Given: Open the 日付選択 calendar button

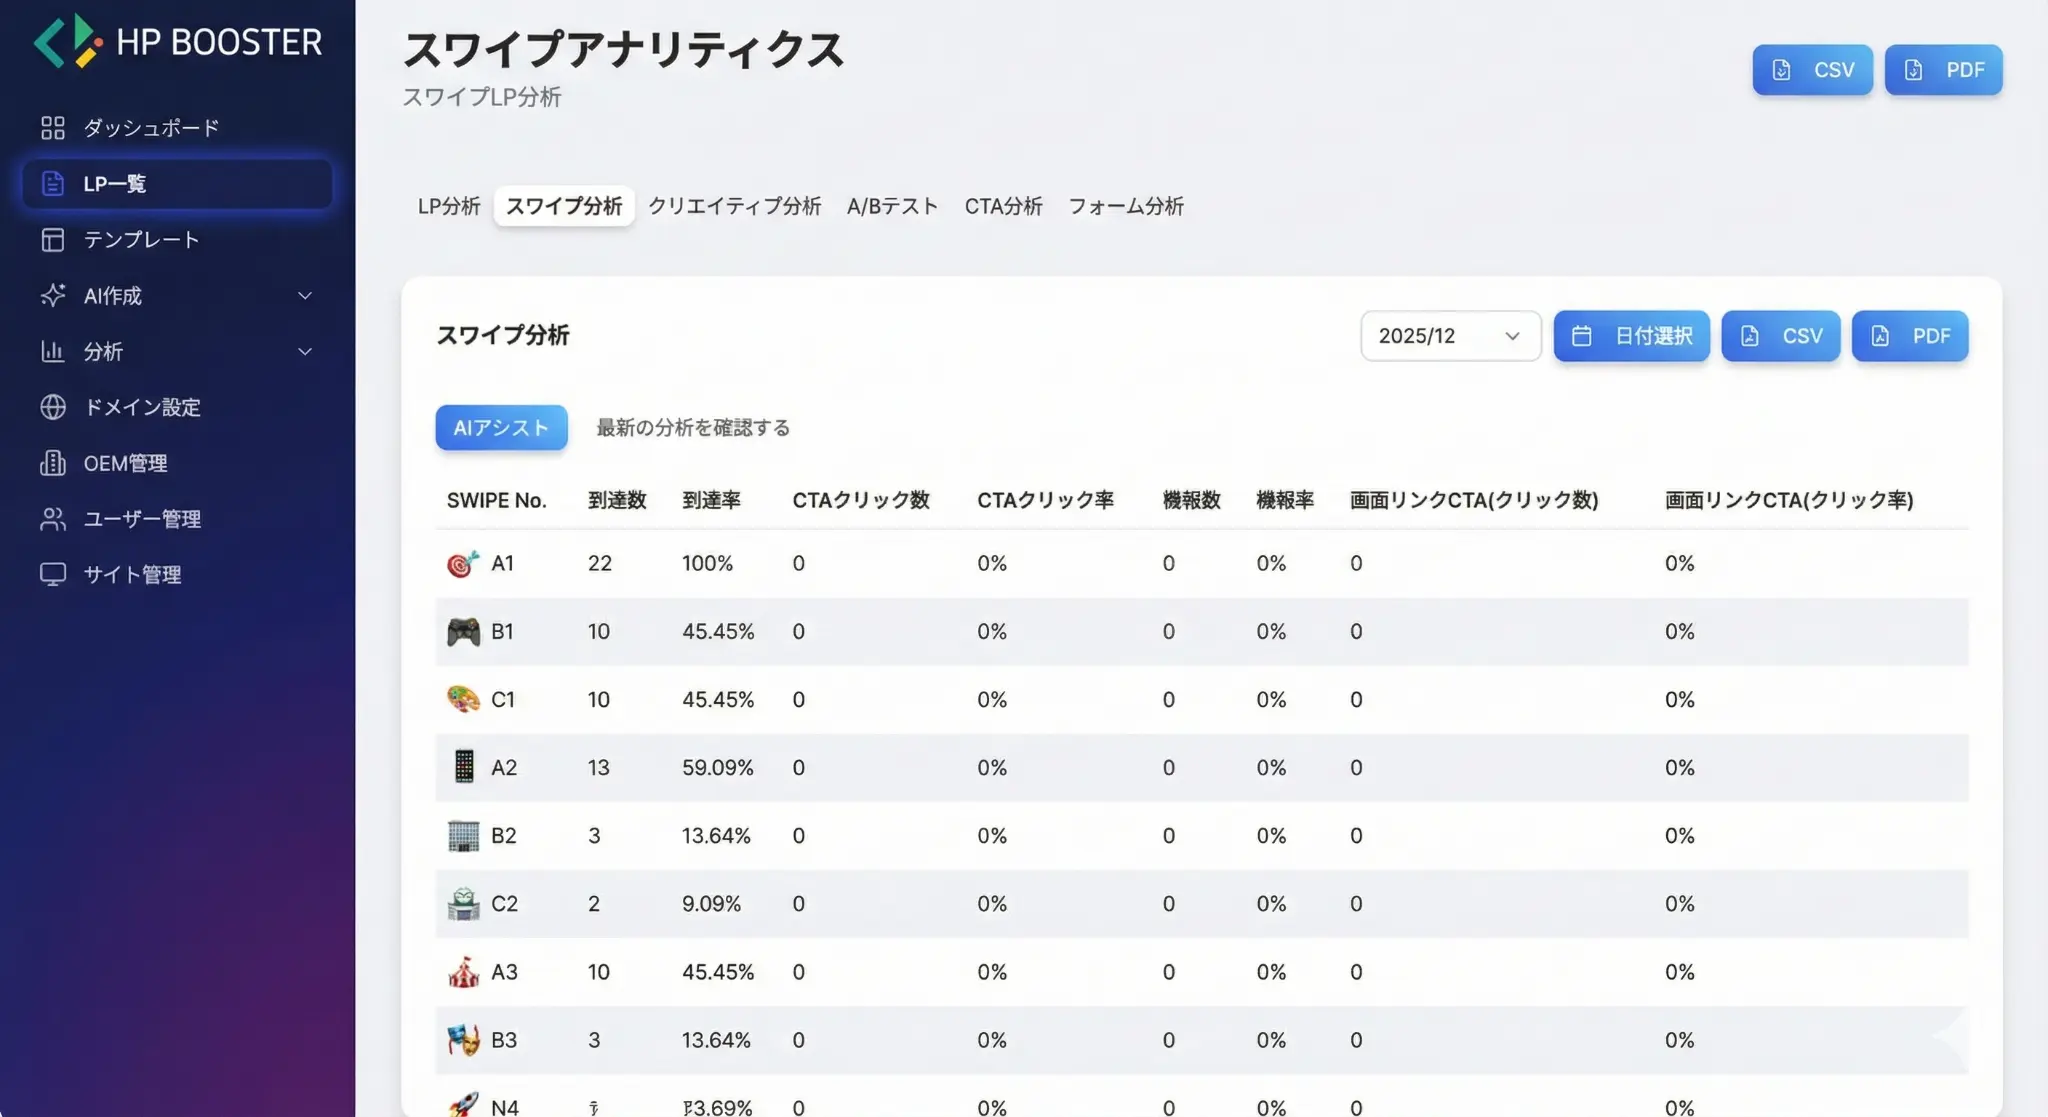Looking at the screenshot, I should [x=1631, y=336].
